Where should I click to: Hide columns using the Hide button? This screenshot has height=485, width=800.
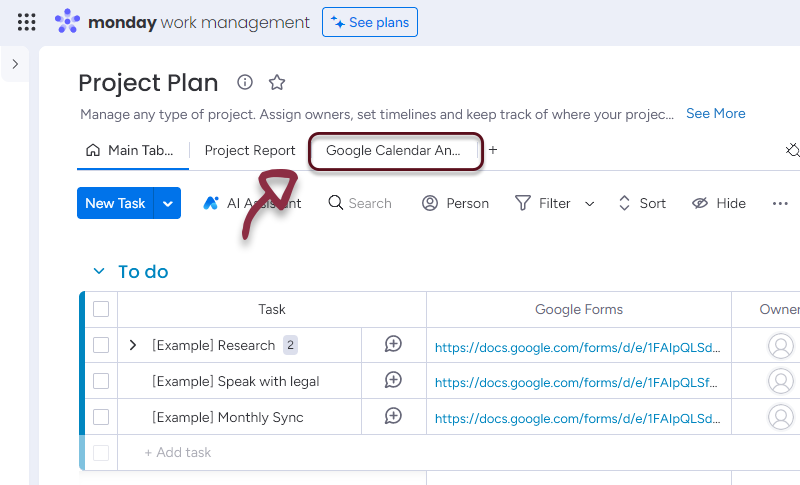pyautogui.click(x=719, y=203)
